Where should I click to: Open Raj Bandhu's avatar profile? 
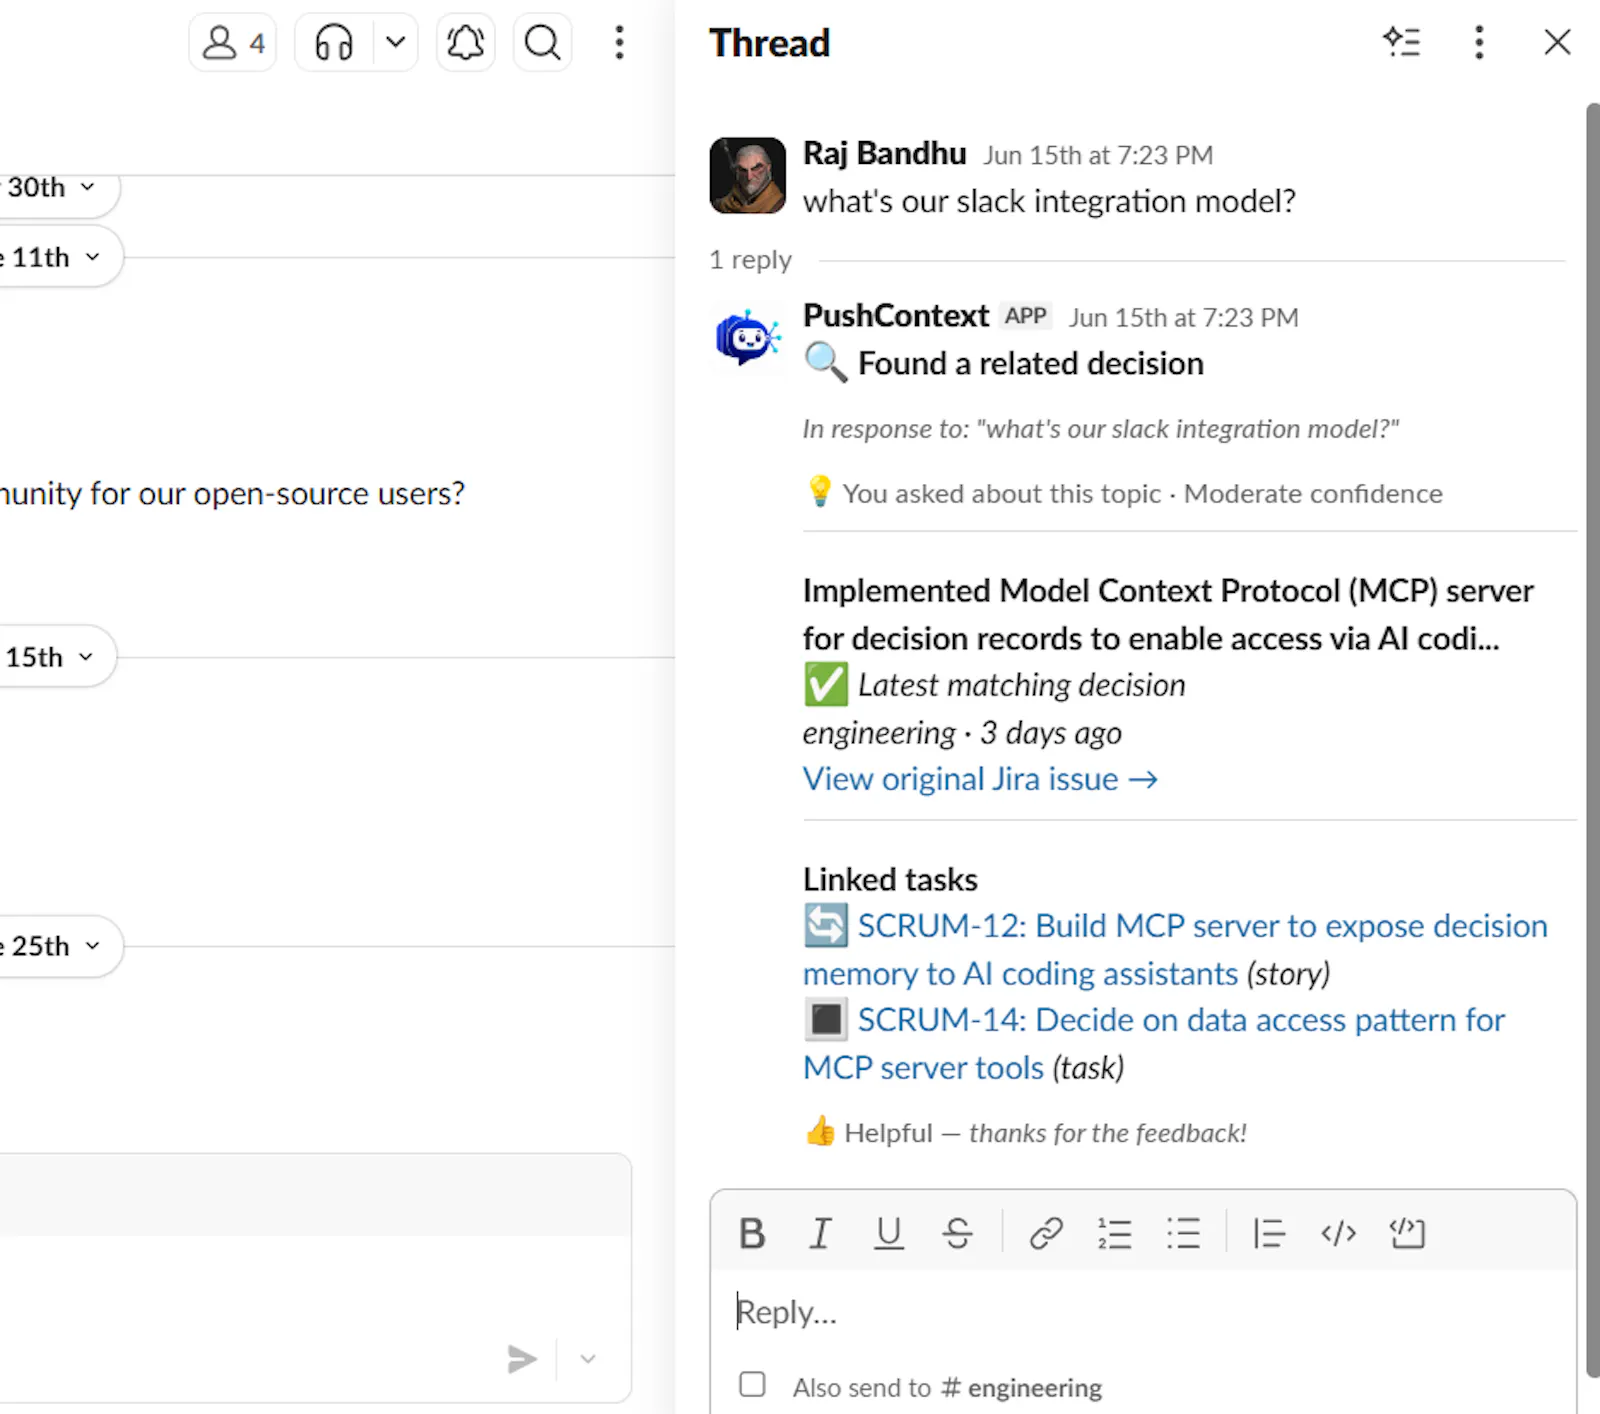point(748,176)
